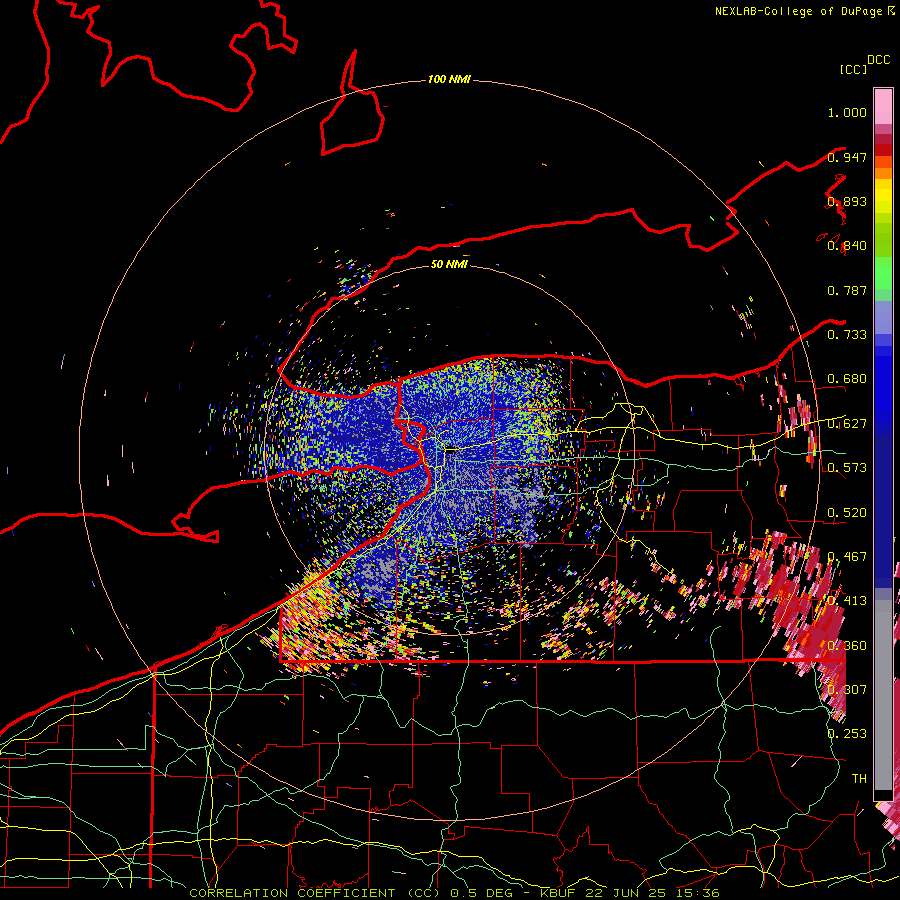Click the bright green segment of the color bar
The width and height of the screenshot is (900, 900).
[x=883, y=273]
